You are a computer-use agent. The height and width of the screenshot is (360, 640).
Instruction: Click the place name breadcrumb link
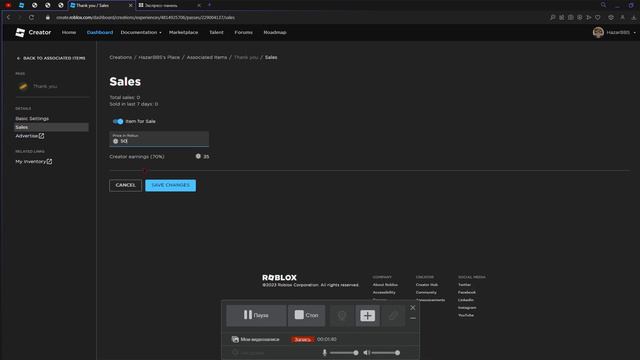(x=159, y=58)
